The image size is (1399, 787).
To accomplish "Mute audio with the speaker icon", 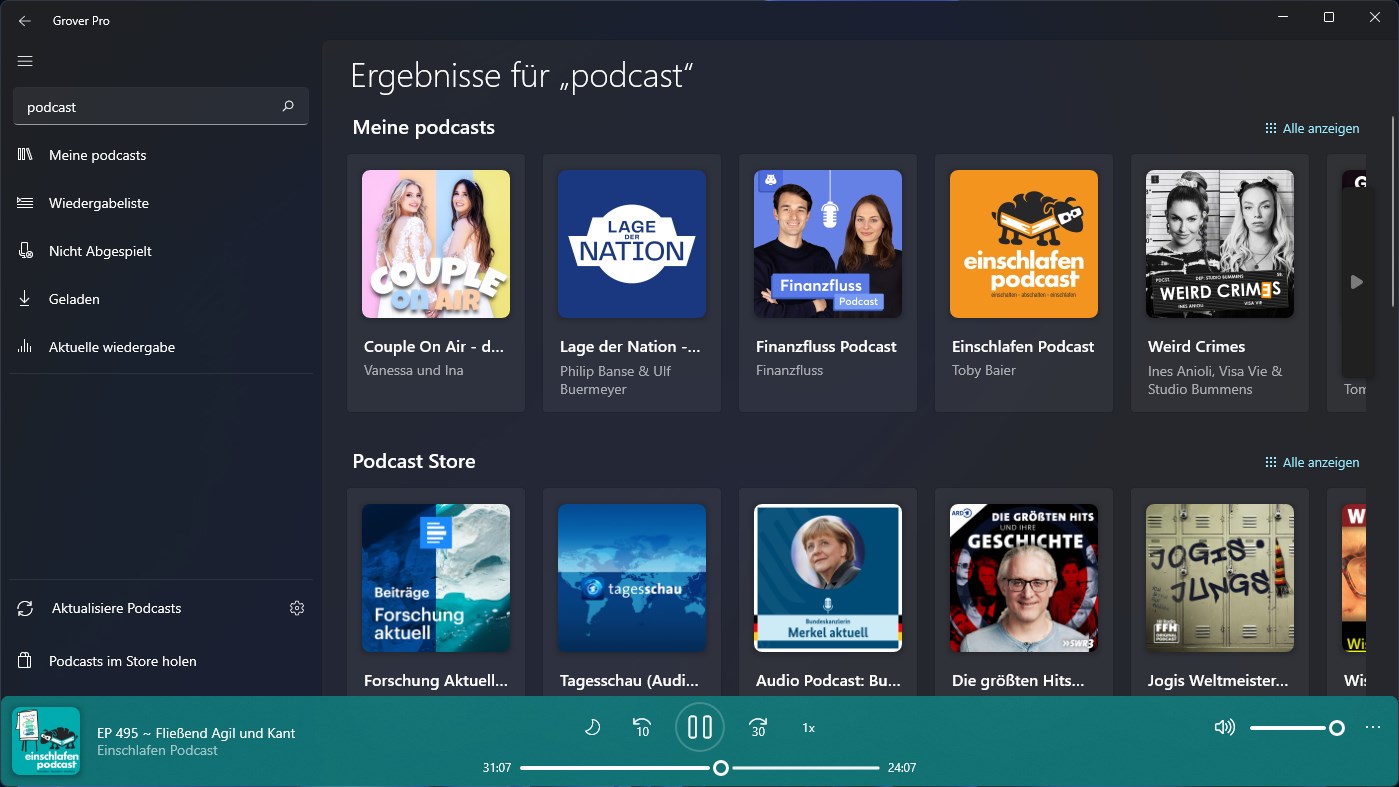I will click(1225, 727).
